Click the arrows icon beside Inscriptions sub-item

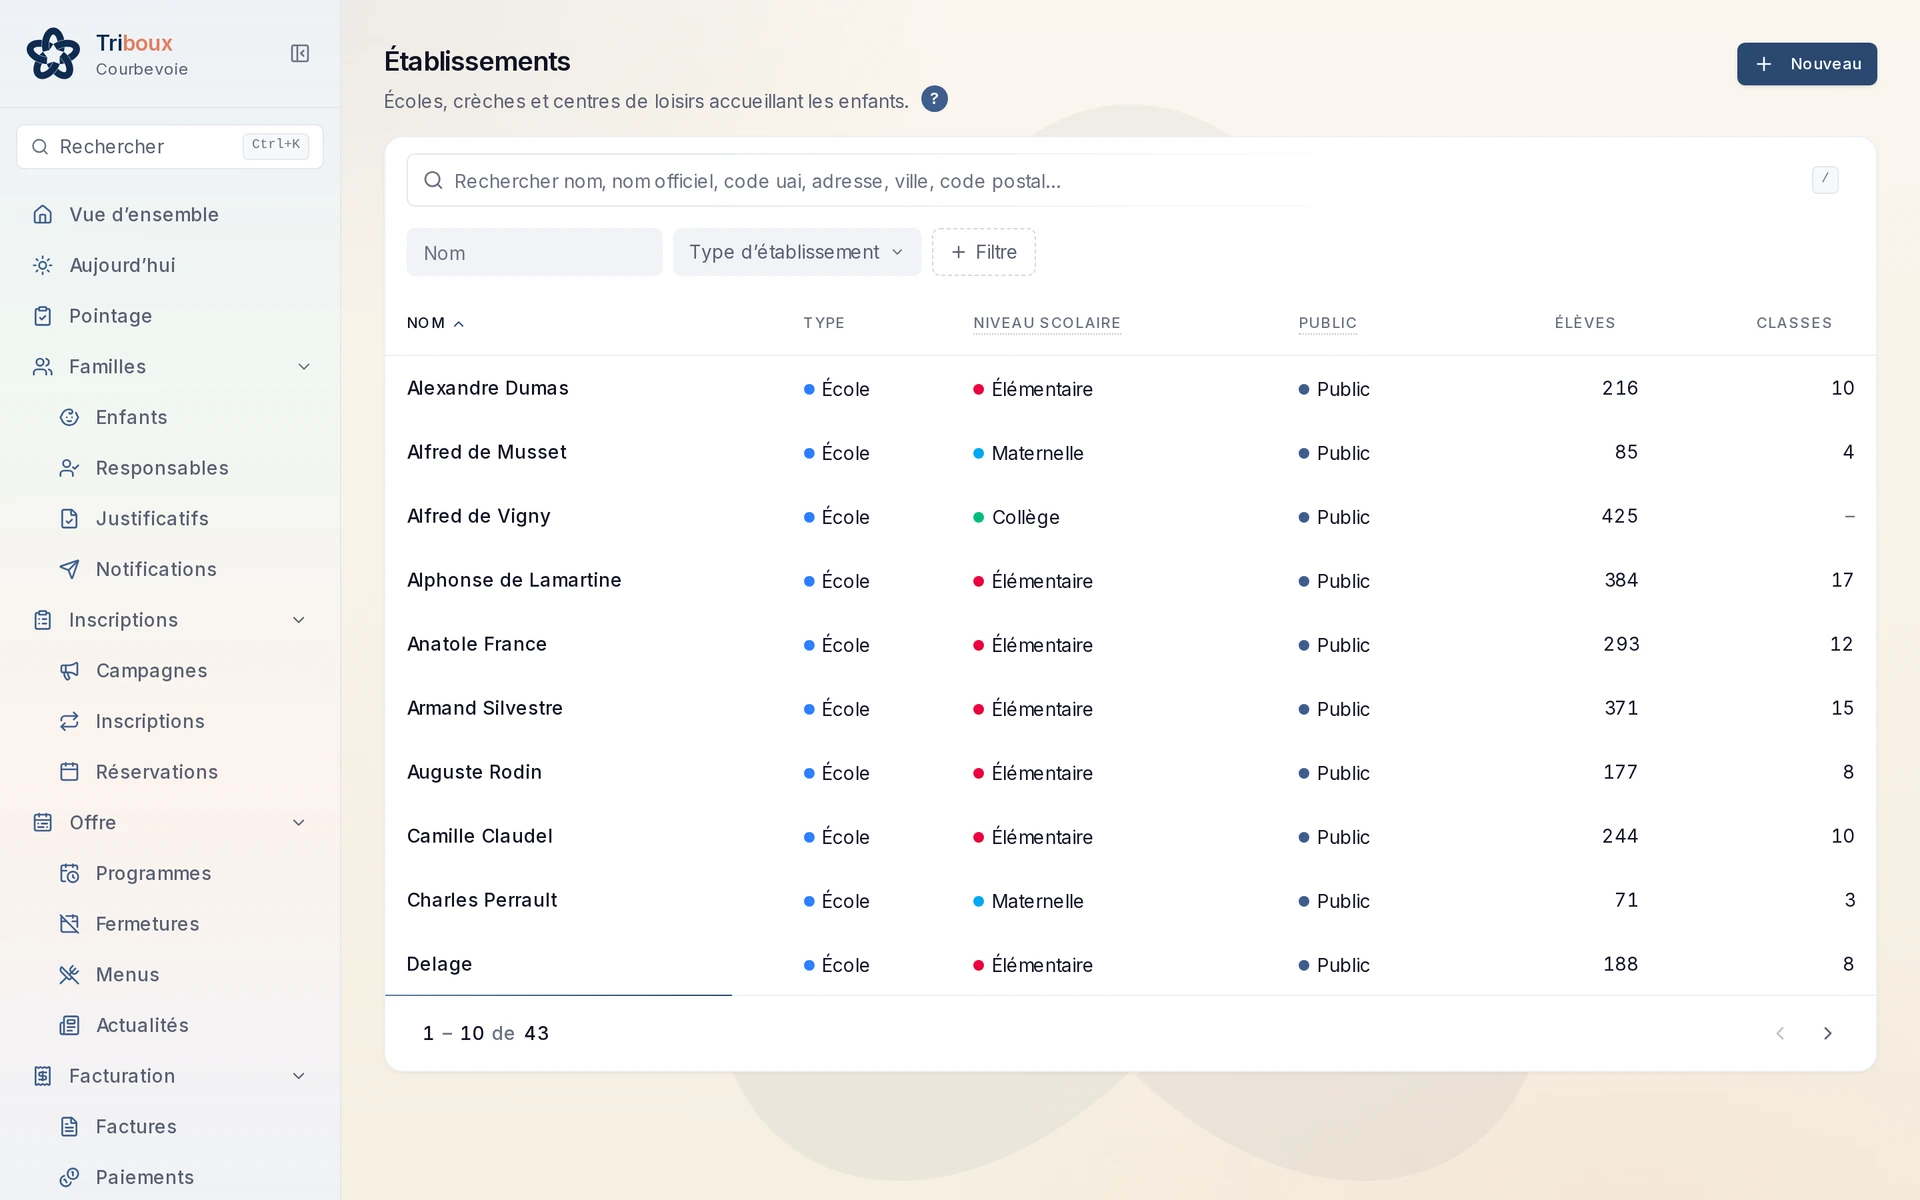coord(69,721)
